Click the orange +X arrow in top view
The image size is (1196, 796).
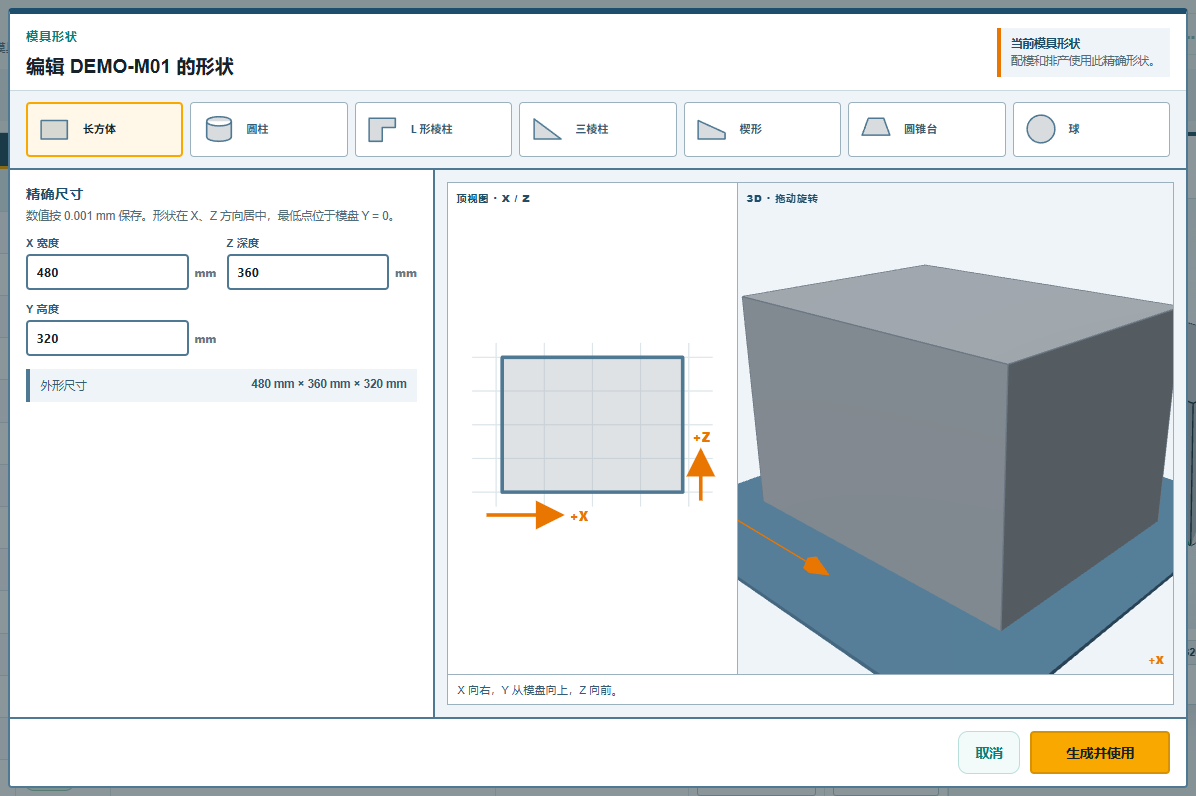(x=526, y=515)
